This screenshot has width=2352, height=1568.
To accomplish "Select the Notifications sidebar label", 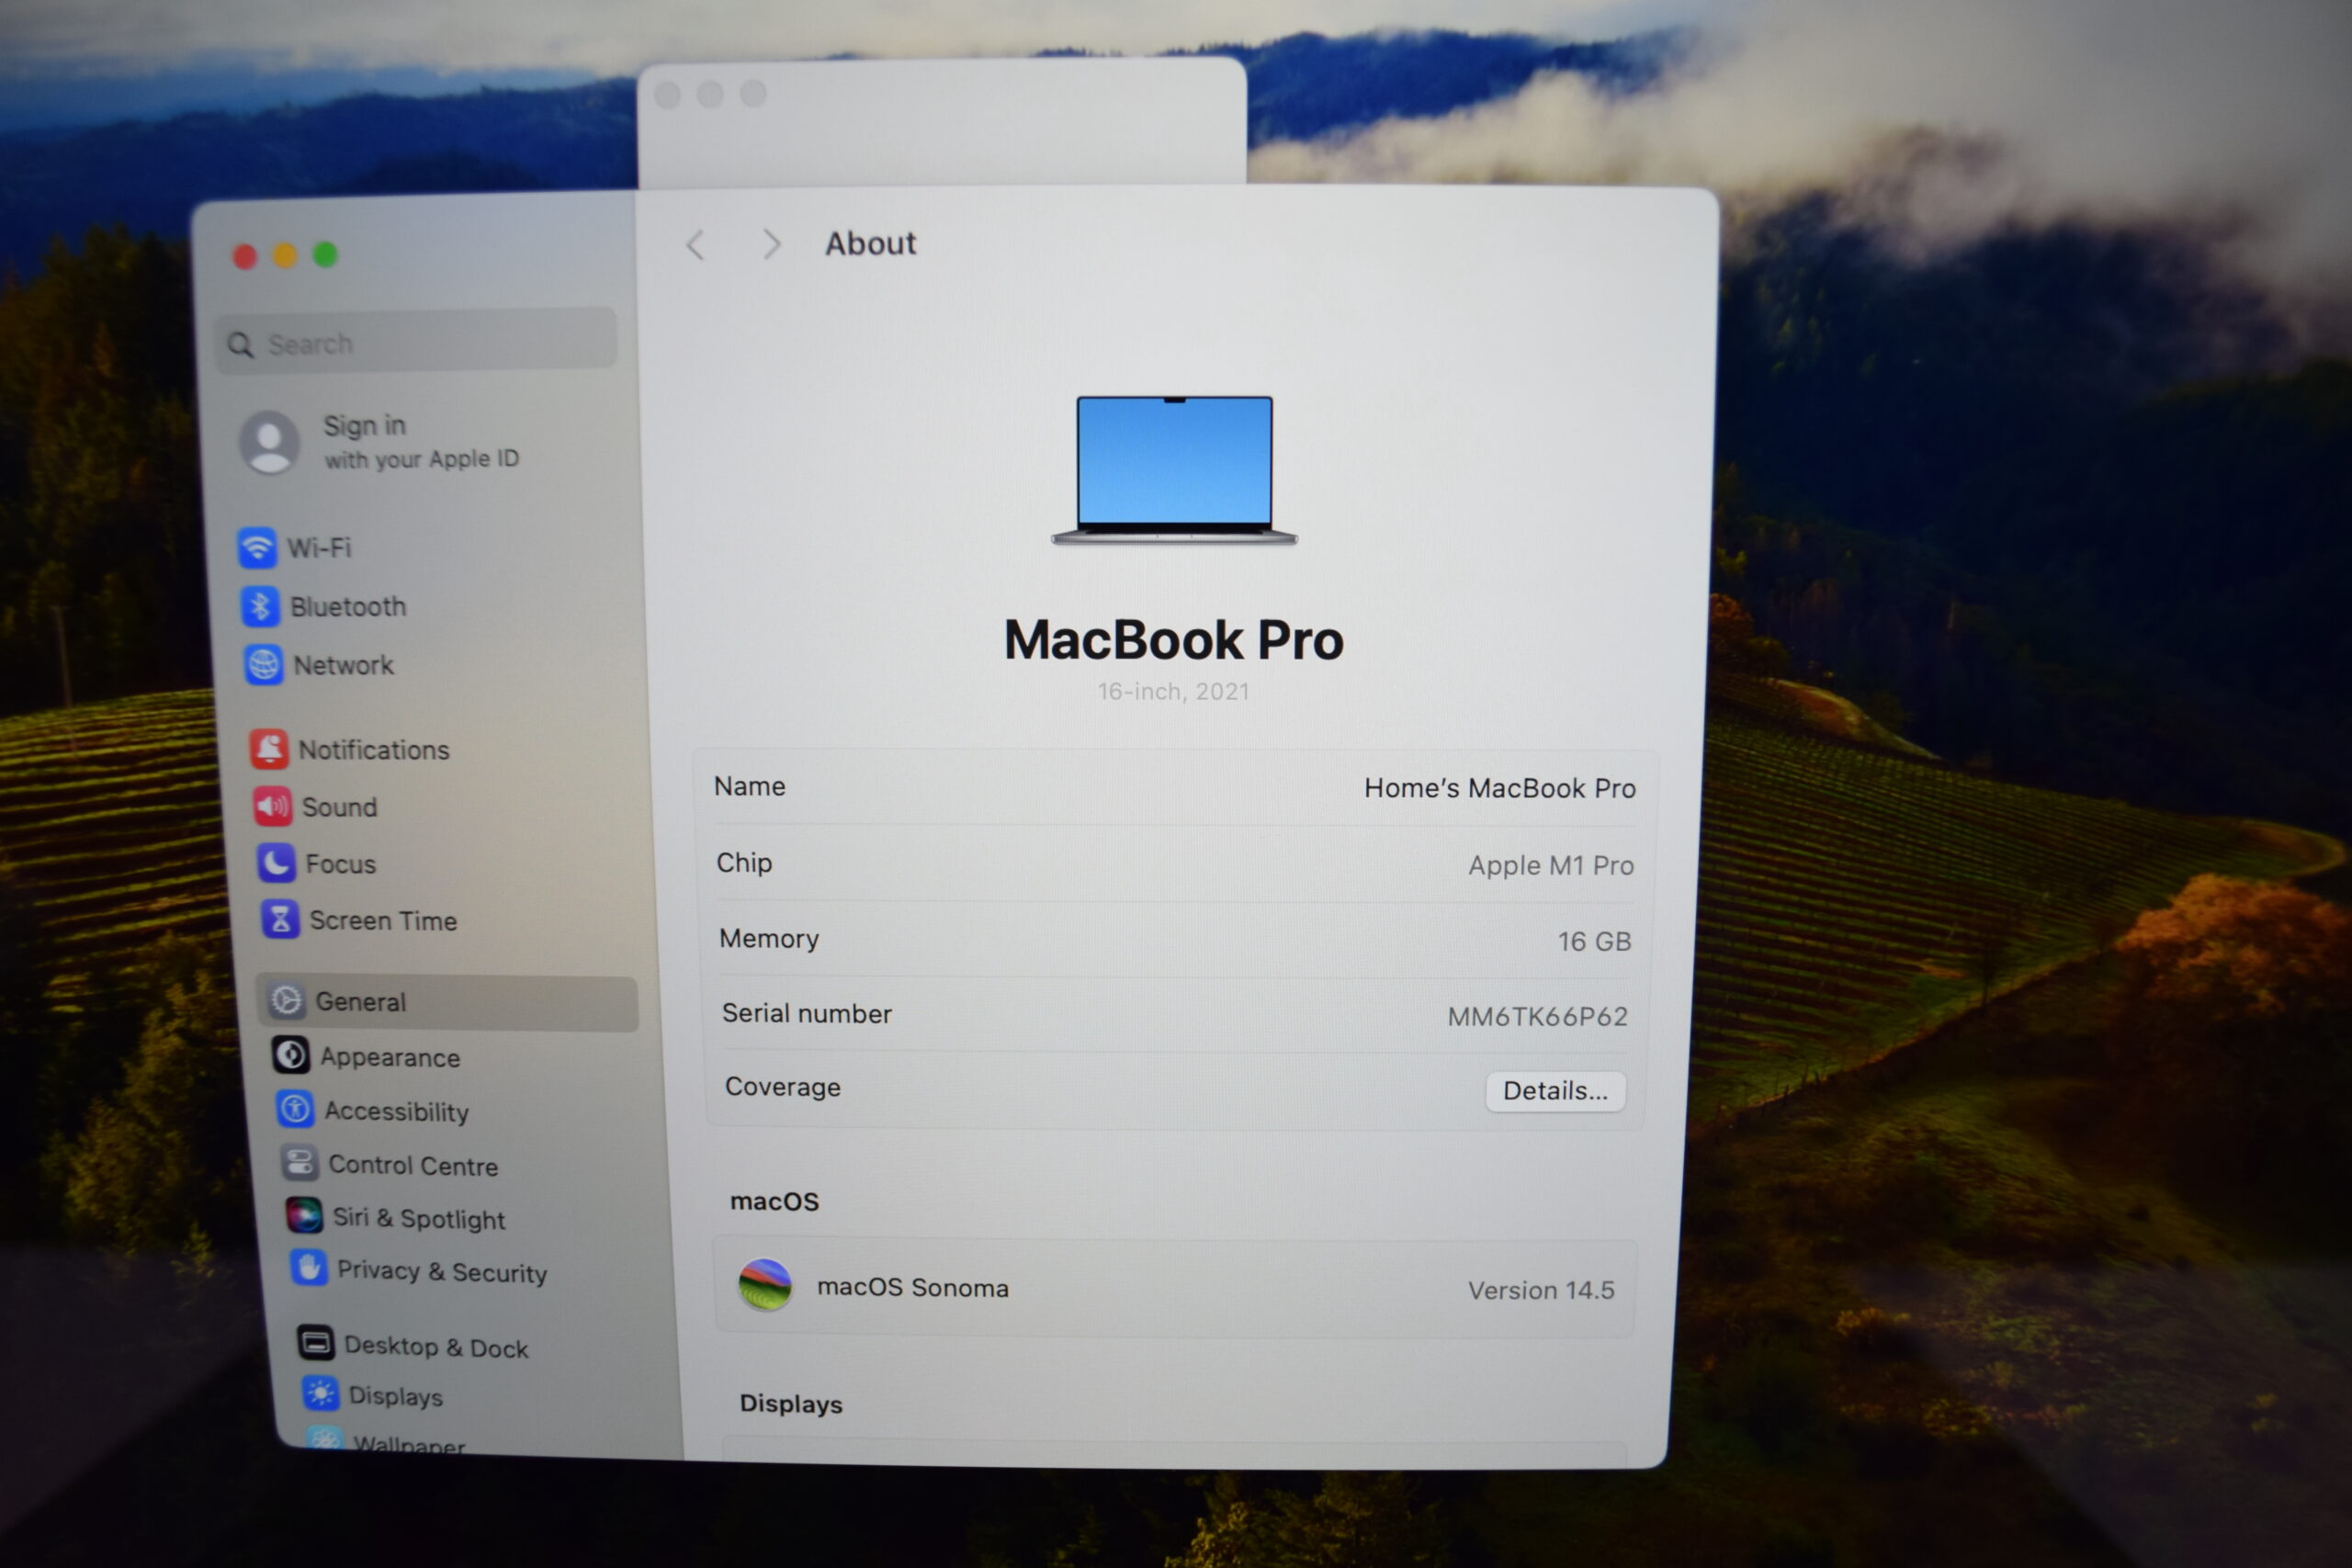I will click(x=374, y=750).
